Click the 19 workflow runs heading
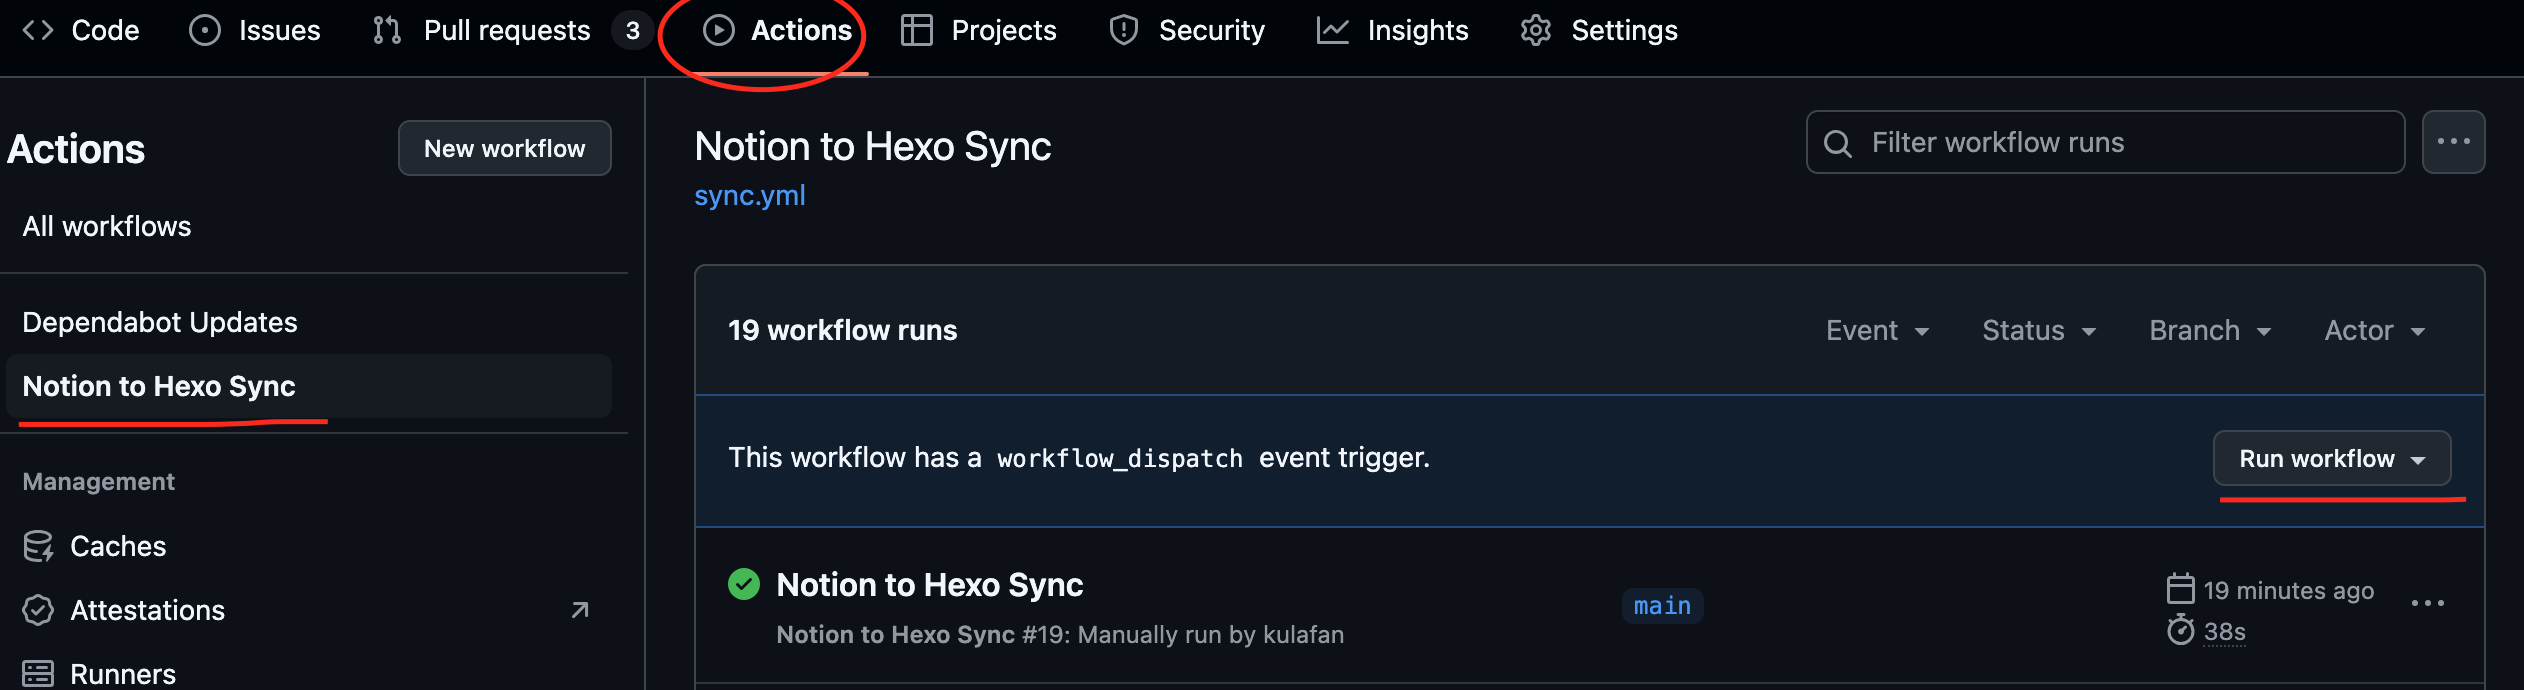The width and height of the screenshot is (2524, 690). coord(842,331)
